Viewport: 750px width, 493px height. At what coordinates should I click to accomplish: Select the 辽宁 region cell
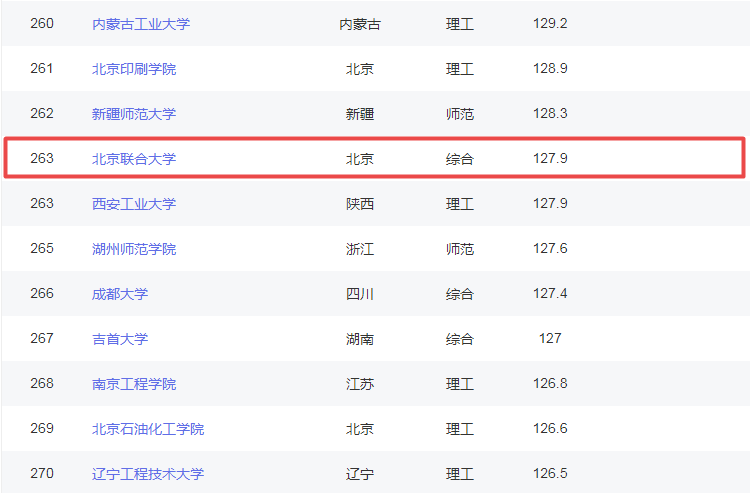point(360,473)
